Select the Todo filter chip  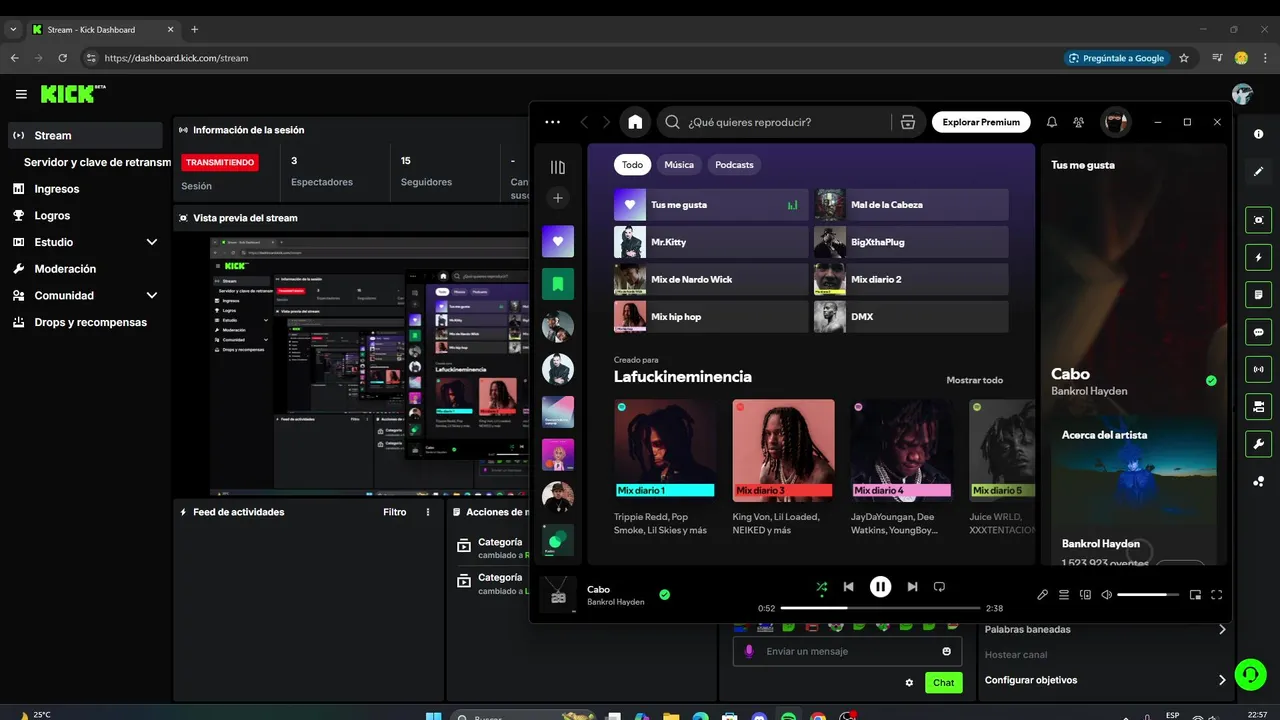coord(632,165)
